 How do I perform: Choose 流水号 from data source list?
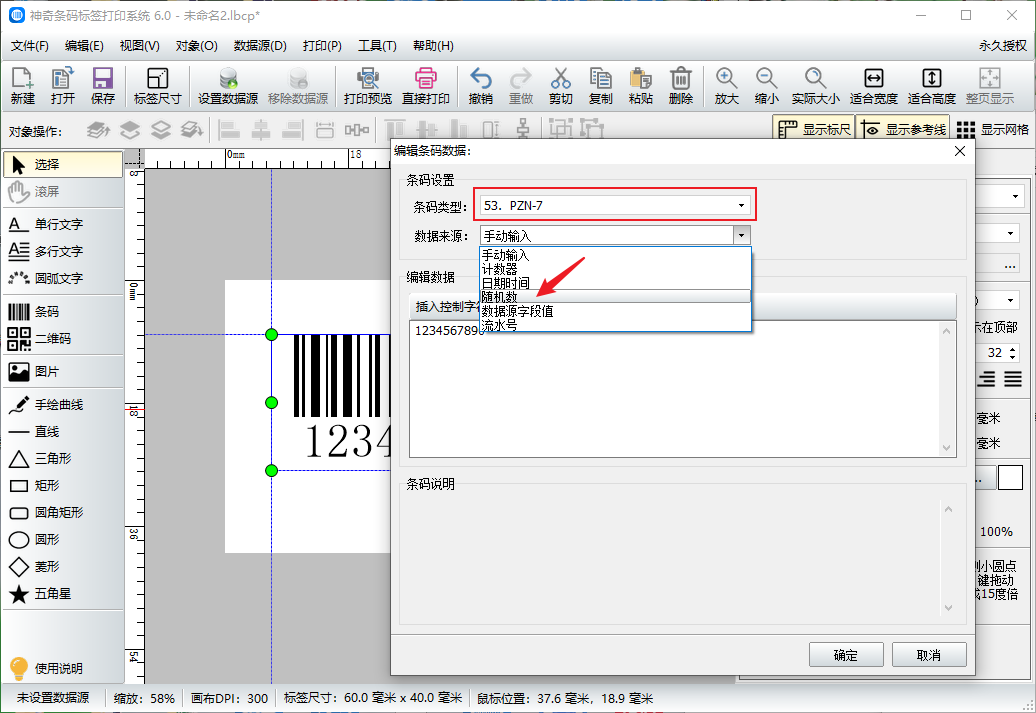615,324
